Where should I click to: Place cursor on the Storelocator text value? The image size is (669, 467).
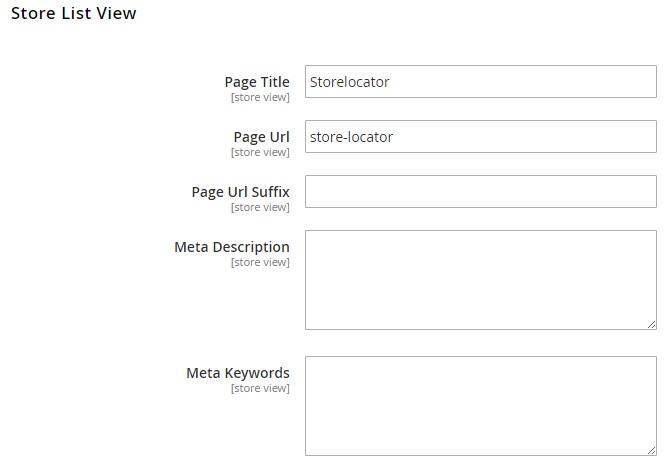[350, 82]
